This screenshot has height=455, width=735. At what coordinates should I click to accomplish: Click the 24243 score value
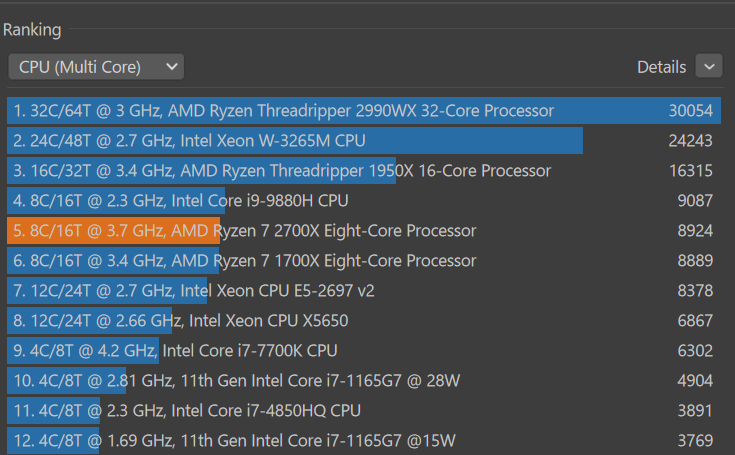pos(690,141)
